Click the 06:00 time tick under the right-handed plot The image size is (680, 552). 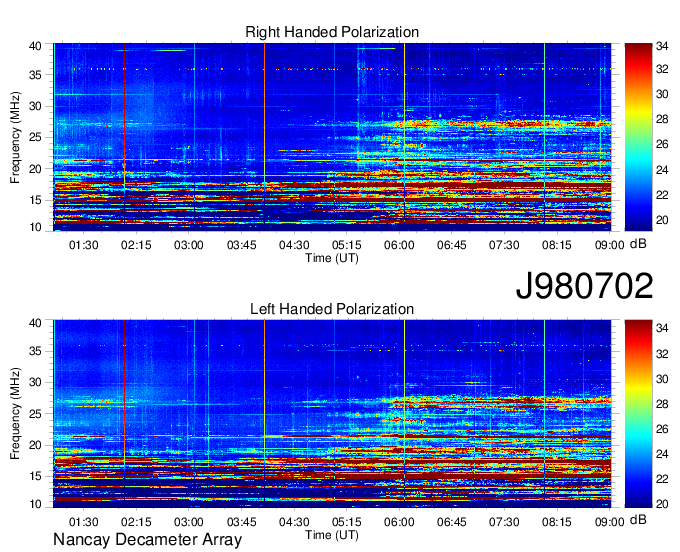(x=399, y=245)
